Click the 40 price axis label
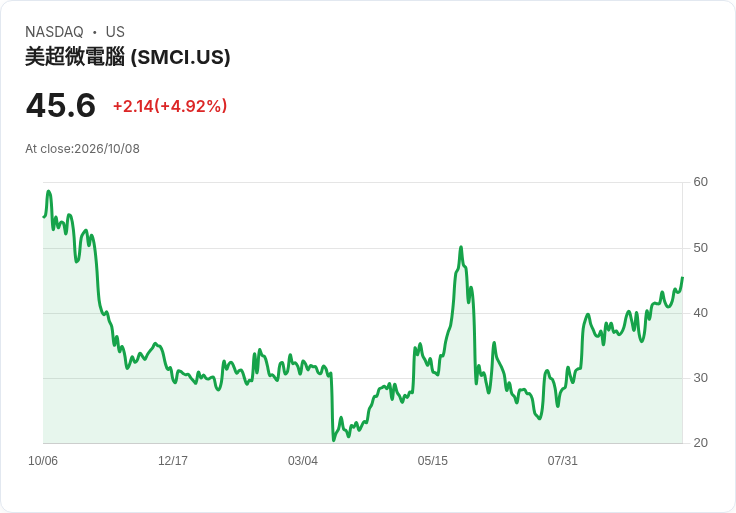Viewport: 736px width, 513px height. (x=700, y=313)
